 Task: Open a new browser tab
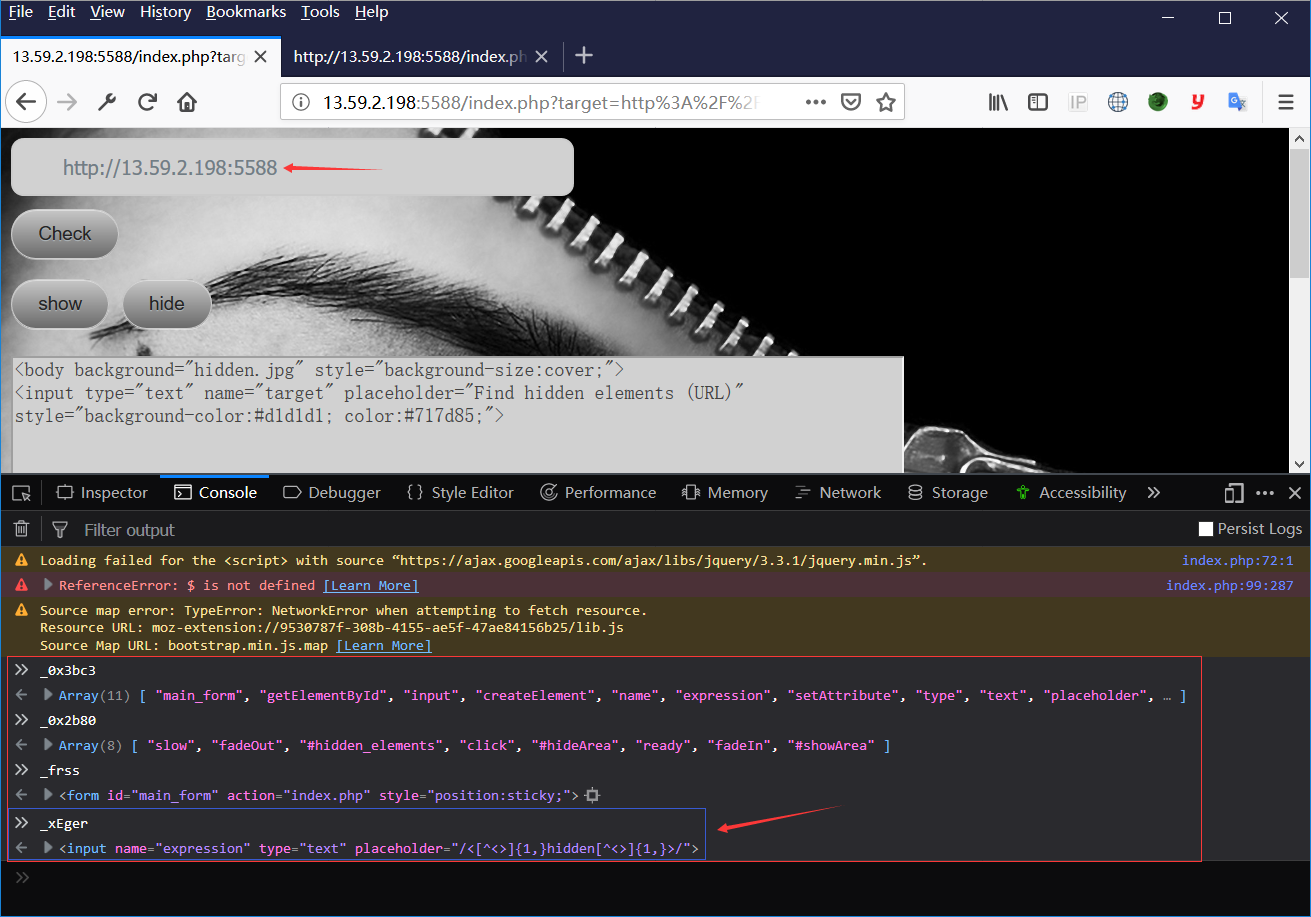click(x=584, y=56)
